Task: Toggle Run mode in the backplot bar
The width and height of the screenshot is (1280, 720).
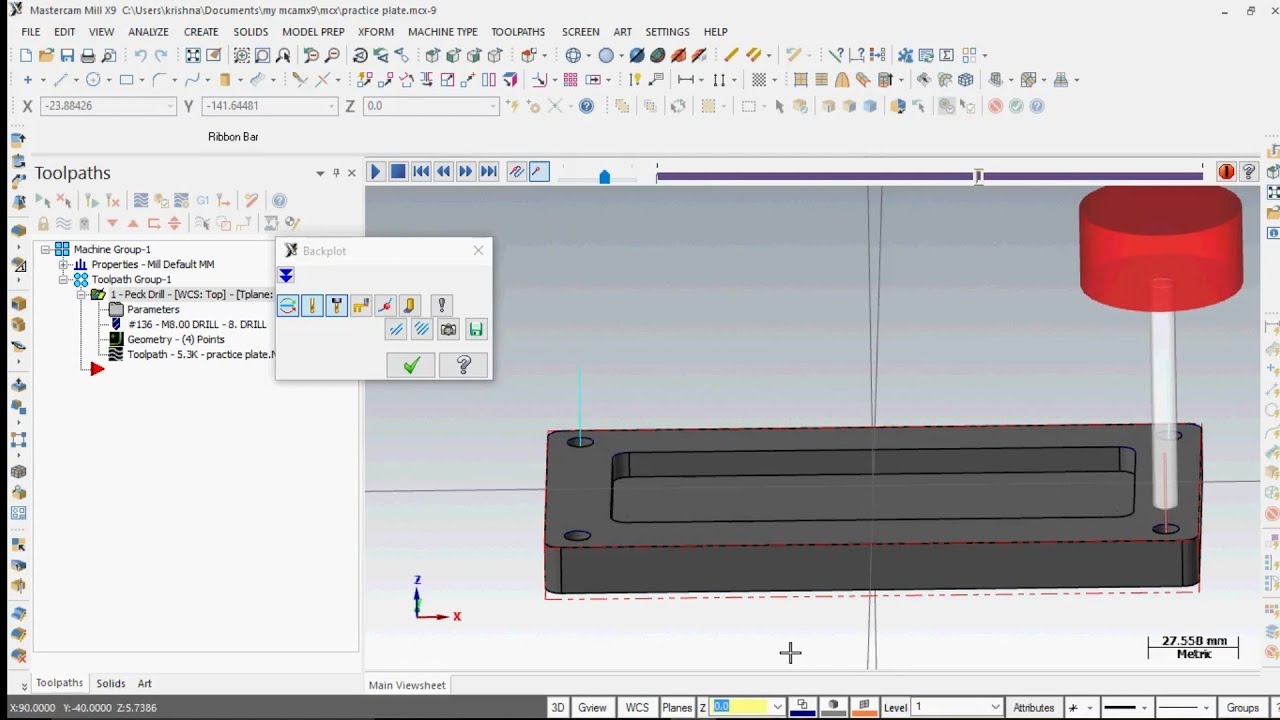Action: [x=539, y=172]
